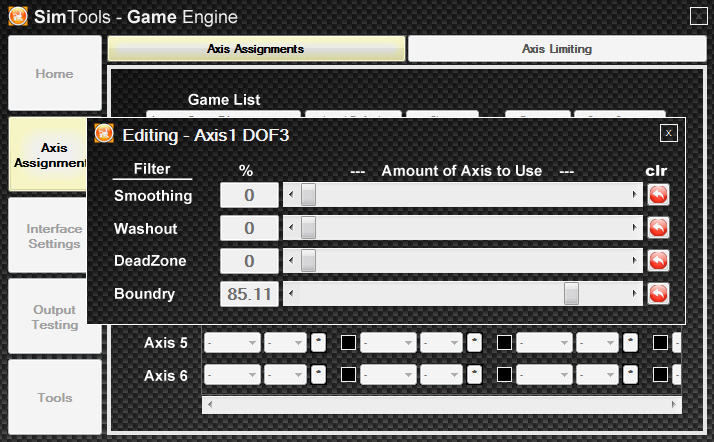Open the Axis 6 DOF3 force dropdown

[544, 375]
